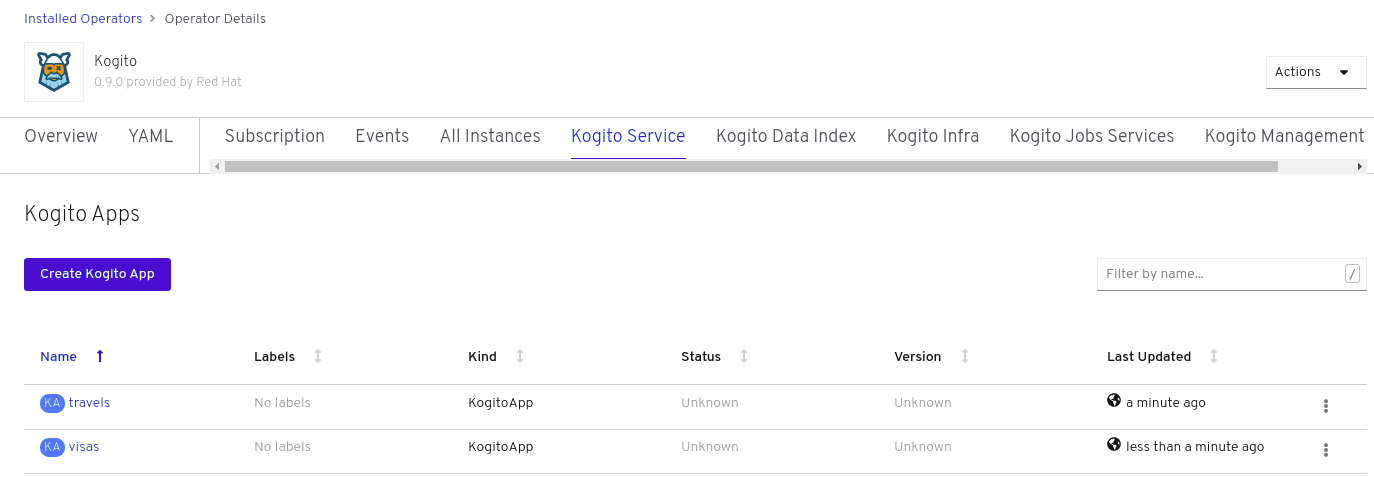Viewport: 1374px width, 477px height.
Task: Switch to the Overview tab
Action: click(61, 136)
